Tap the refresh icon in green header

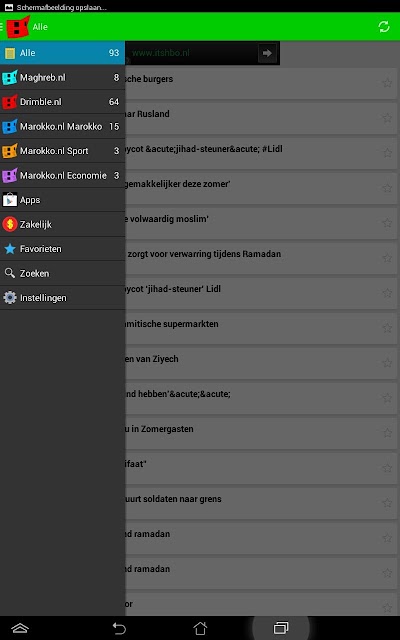384,27
